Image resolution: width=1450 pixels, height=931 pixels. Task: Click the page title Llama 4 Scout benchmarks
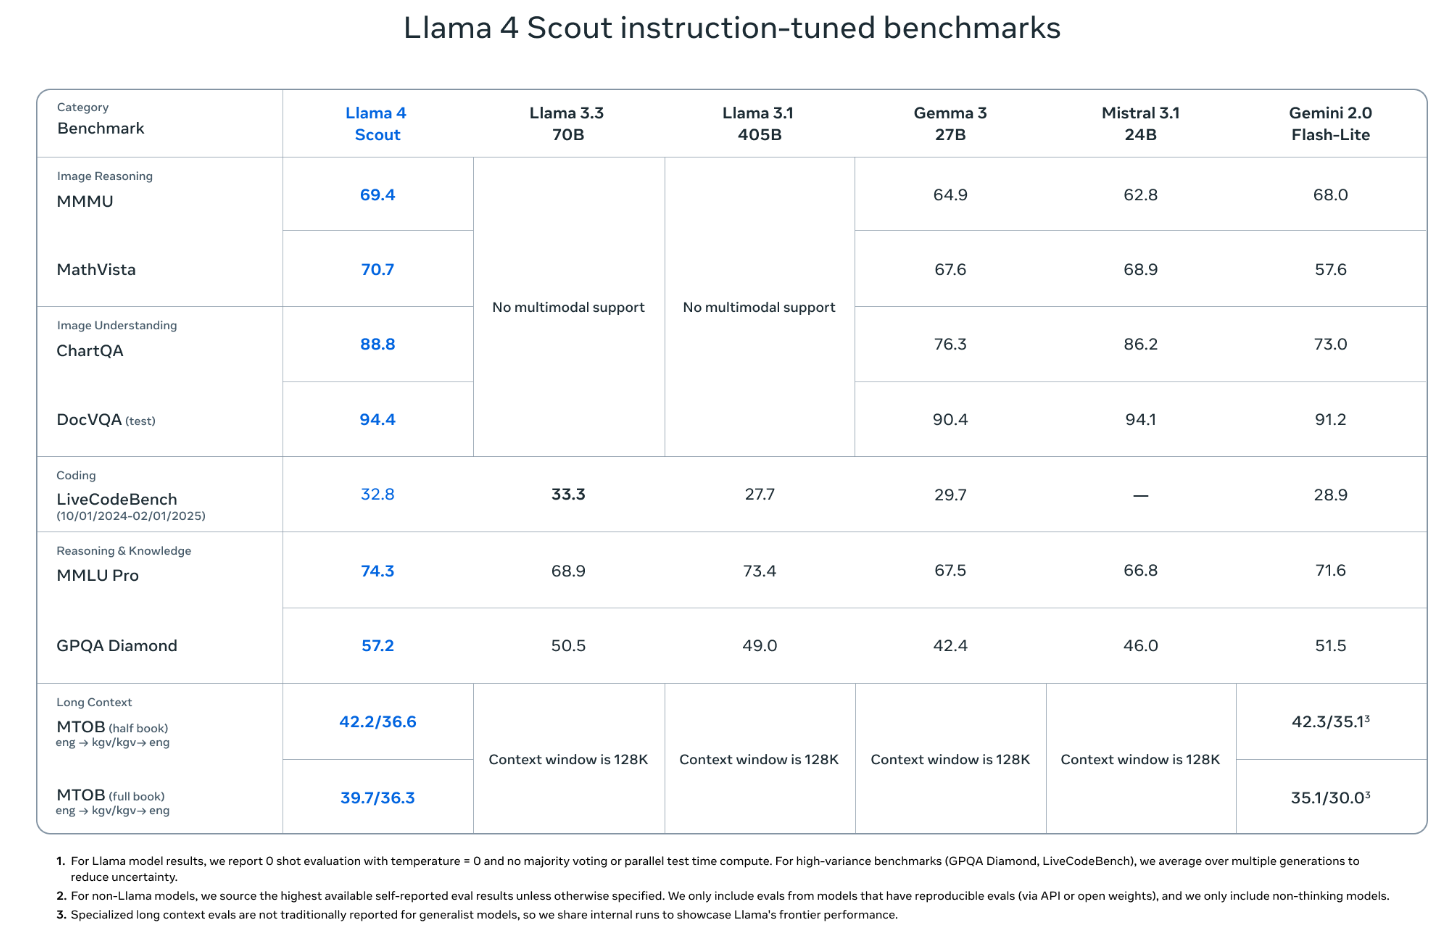[x=731, y=28]
